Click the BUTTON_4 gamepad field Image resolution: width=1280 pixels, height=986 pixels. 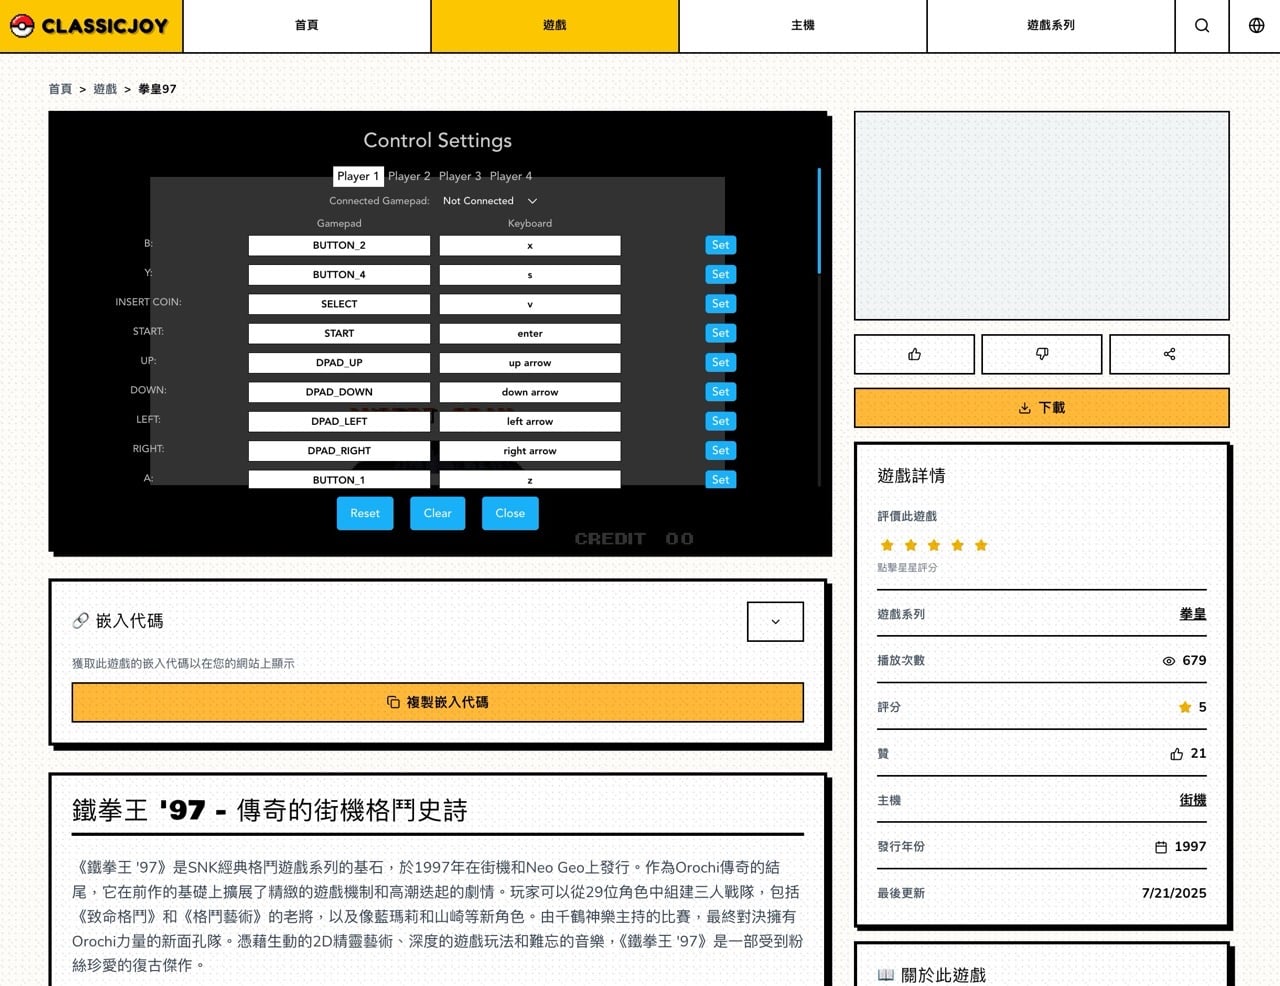[339, 274]
